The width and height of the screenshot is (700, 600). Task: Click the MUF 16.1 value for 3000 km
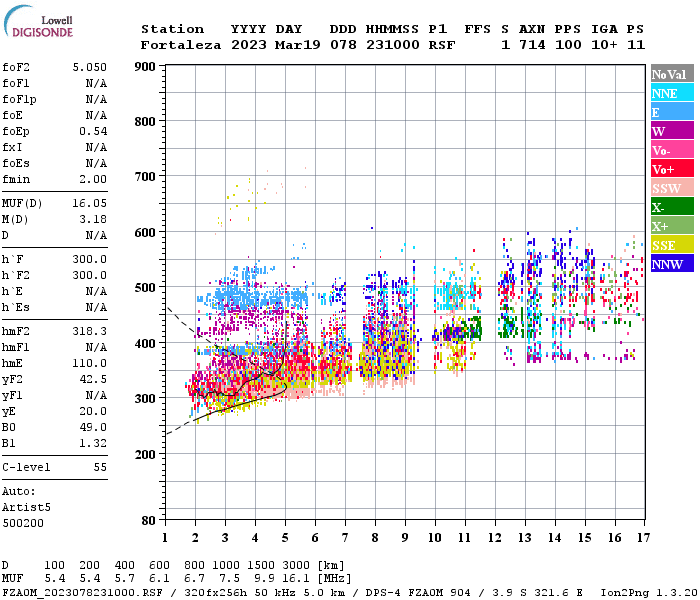pos(296,579)
